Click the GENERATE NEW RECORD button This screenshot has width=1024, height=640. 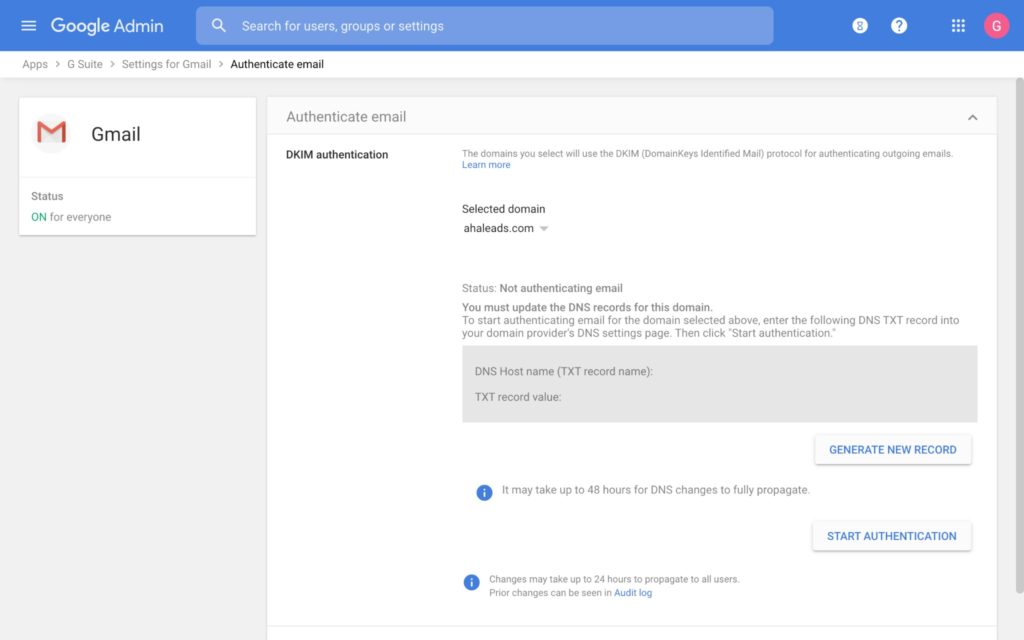pyautogui.click(x=892, y=449)
